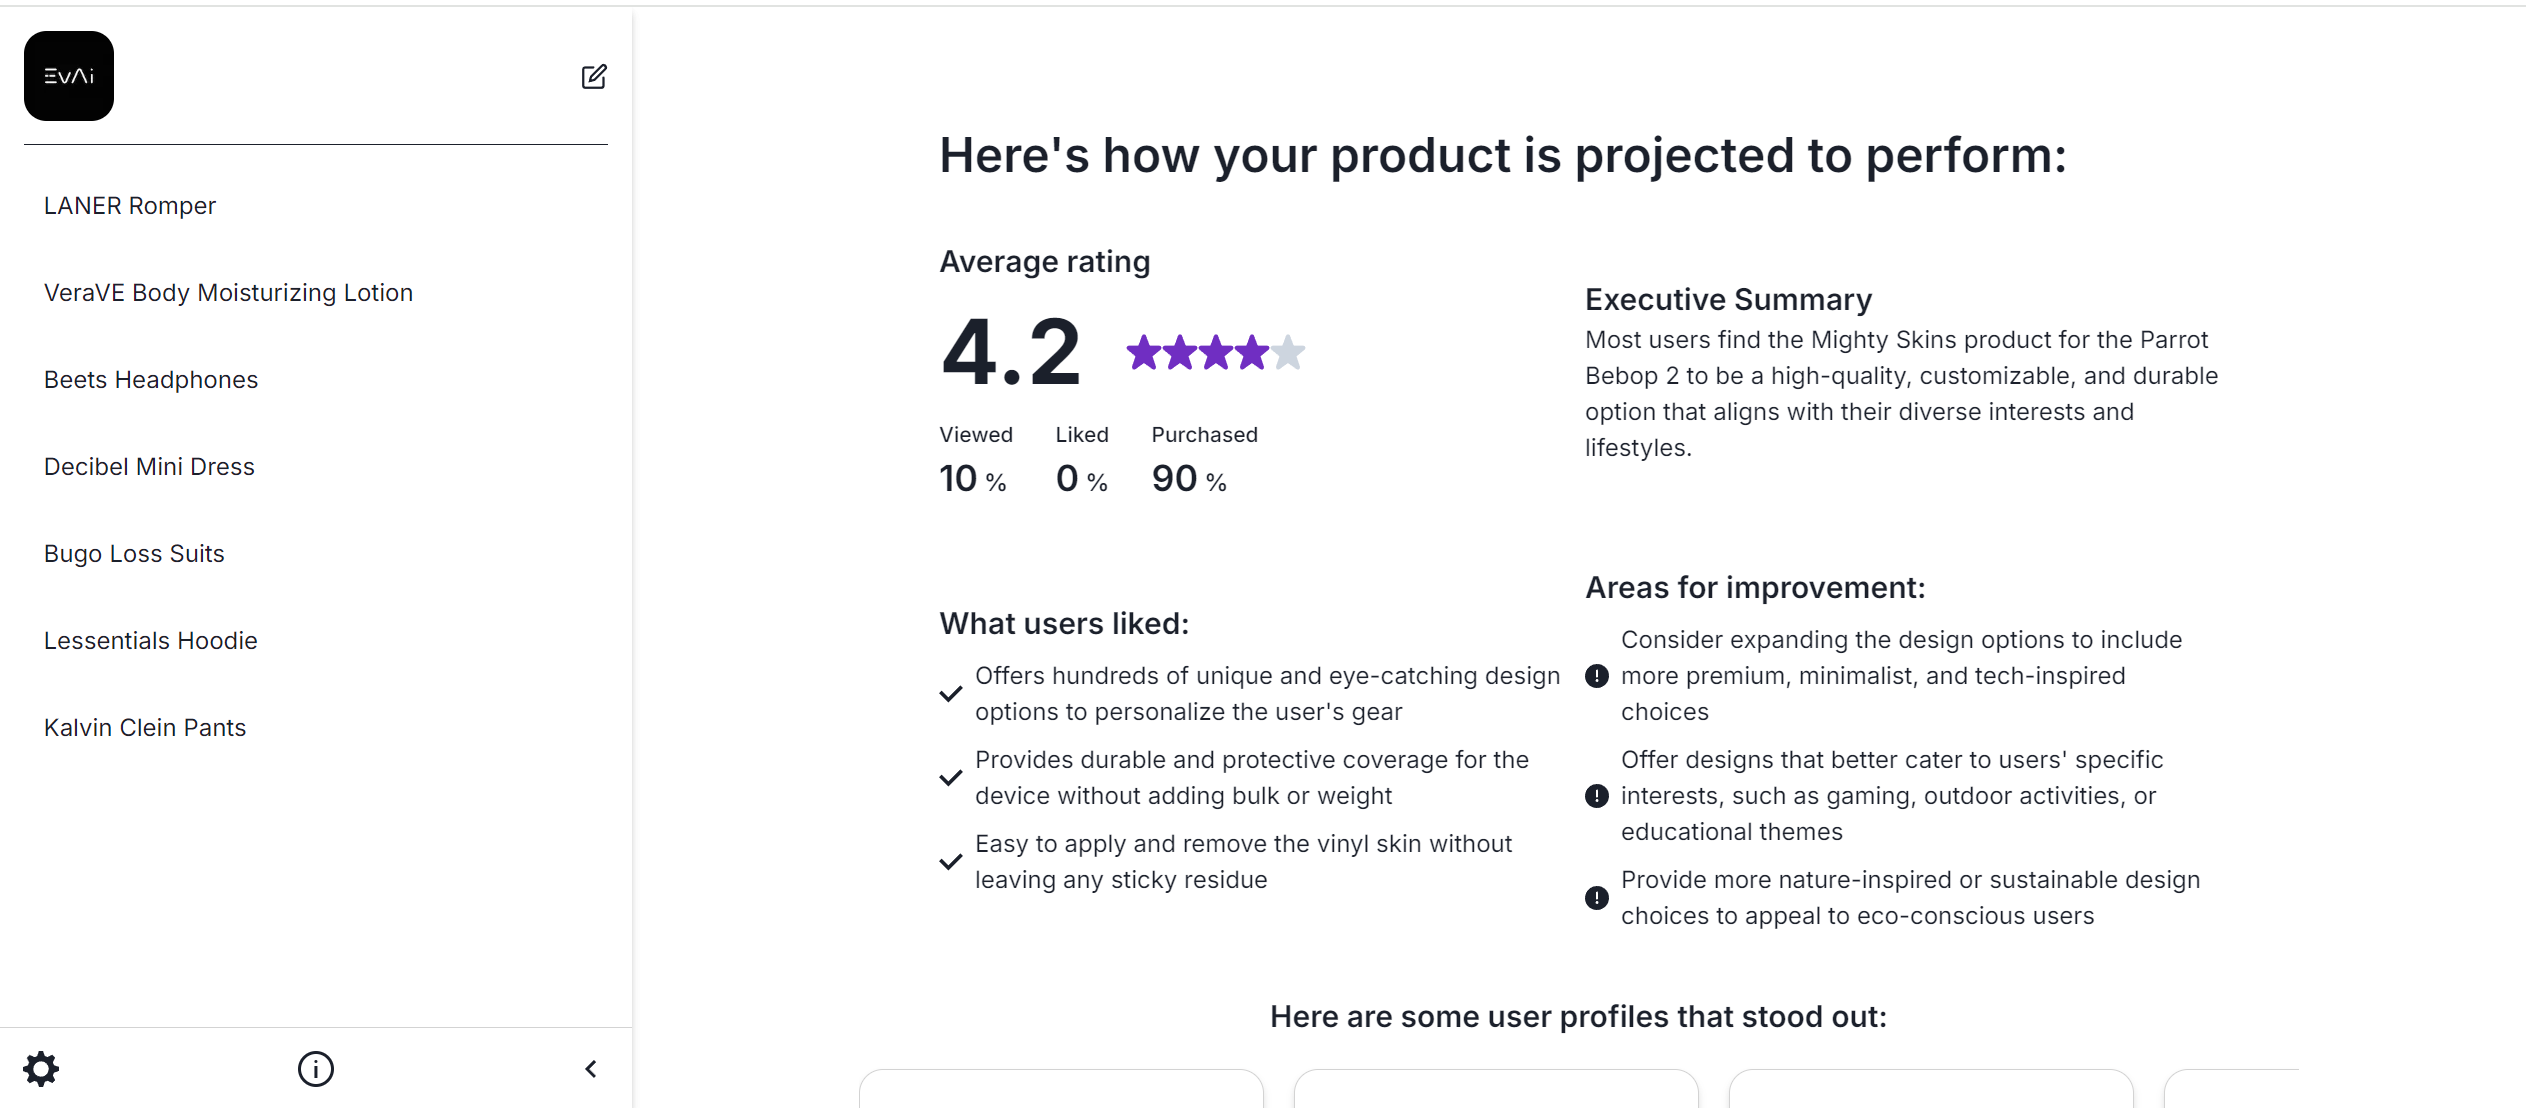Select Lessentials Hoodie from the list

point(151,641)
